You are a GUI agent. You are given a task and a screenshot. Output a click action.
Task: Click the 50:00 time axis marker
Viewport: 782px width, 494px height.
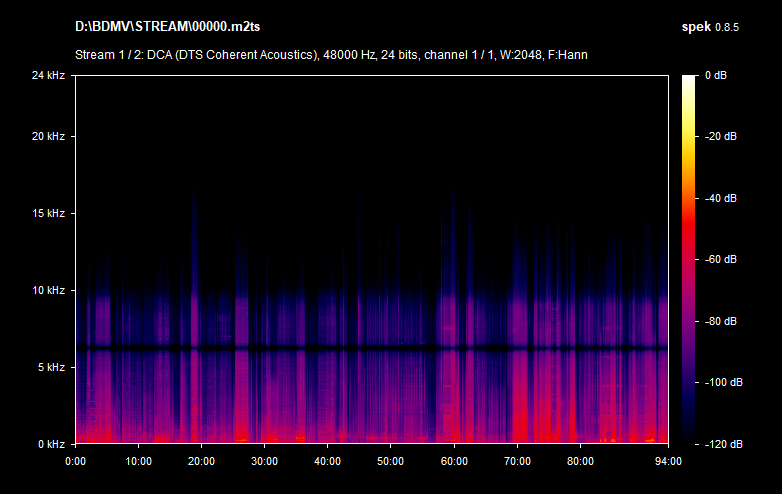point(390,461)
